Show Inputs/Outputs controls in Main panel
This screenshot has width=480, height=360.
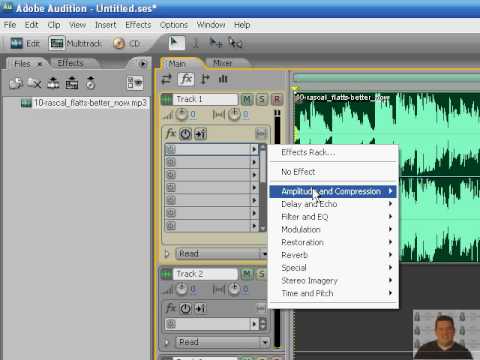pos(166,79)
